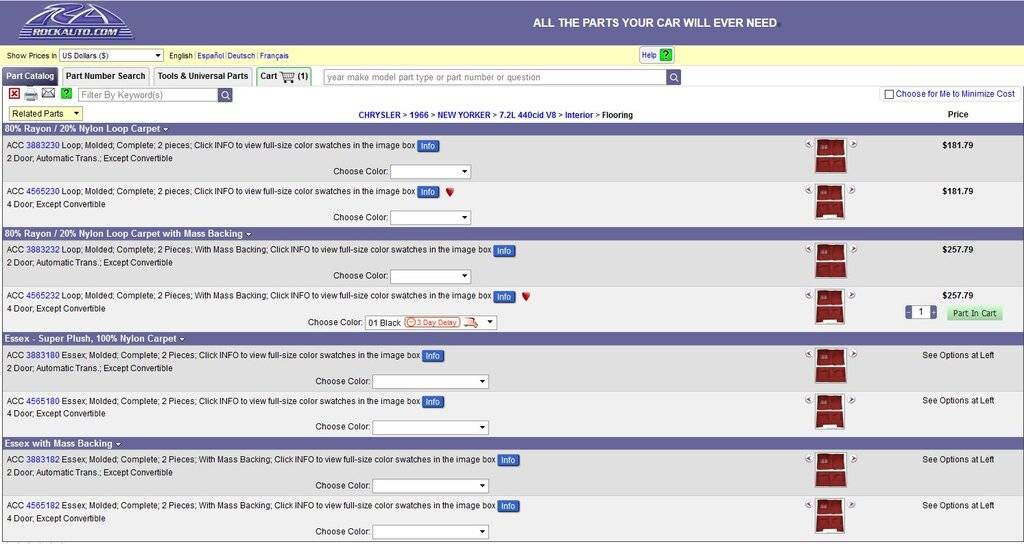Click the envelope email icon

[x=48, y=94]
